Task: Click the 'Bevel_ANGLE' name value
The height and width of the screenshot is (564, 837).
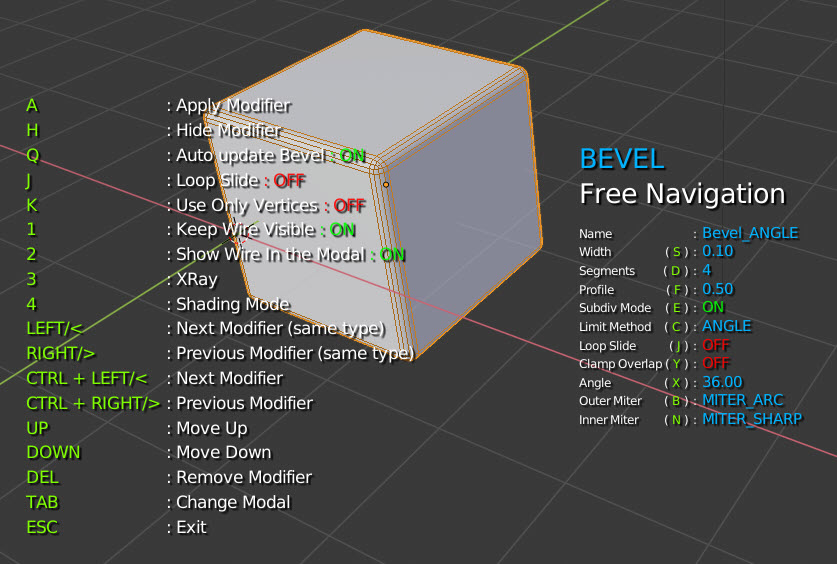Action: (750, 233)
